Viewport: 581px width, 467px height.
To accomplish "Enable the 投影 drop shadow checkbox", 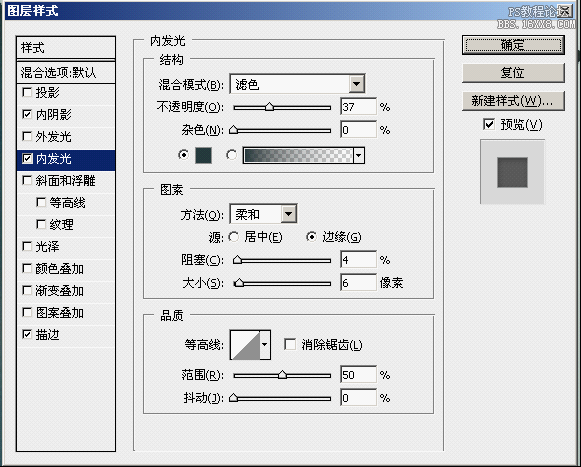I will (x=27, y=92).
